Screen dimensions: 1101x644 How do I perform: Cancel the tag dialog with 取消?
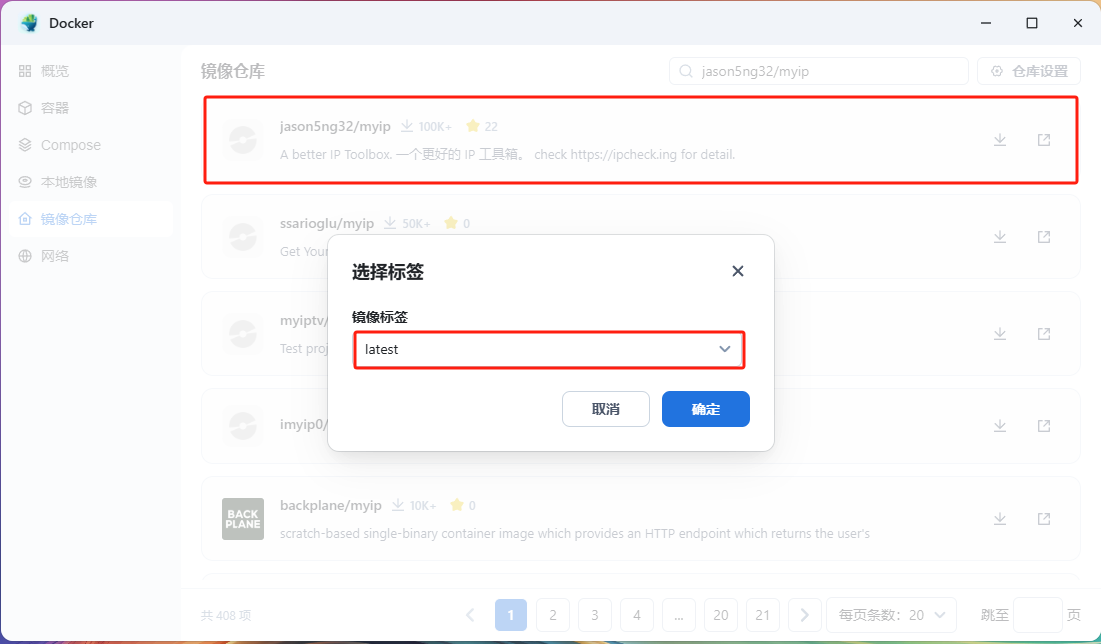tap(605, 409)
